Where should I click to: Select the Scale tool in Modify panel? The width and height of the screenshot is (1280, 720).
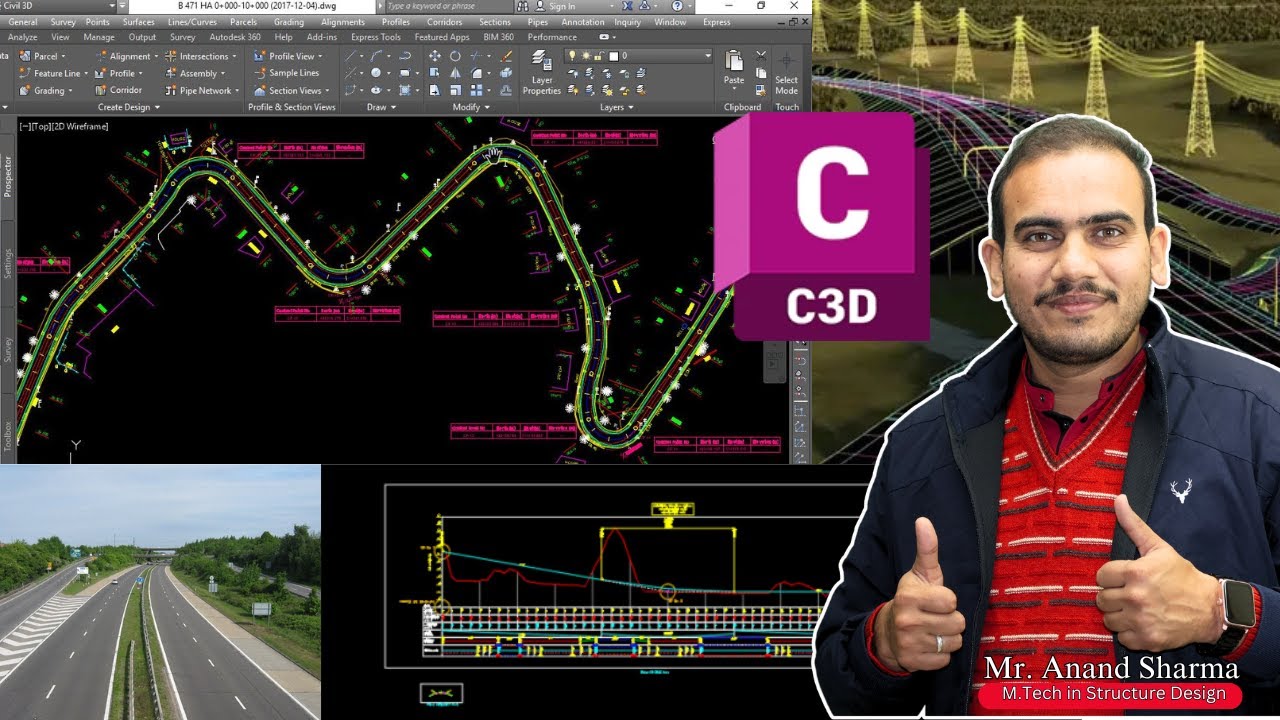coord(455,90)
